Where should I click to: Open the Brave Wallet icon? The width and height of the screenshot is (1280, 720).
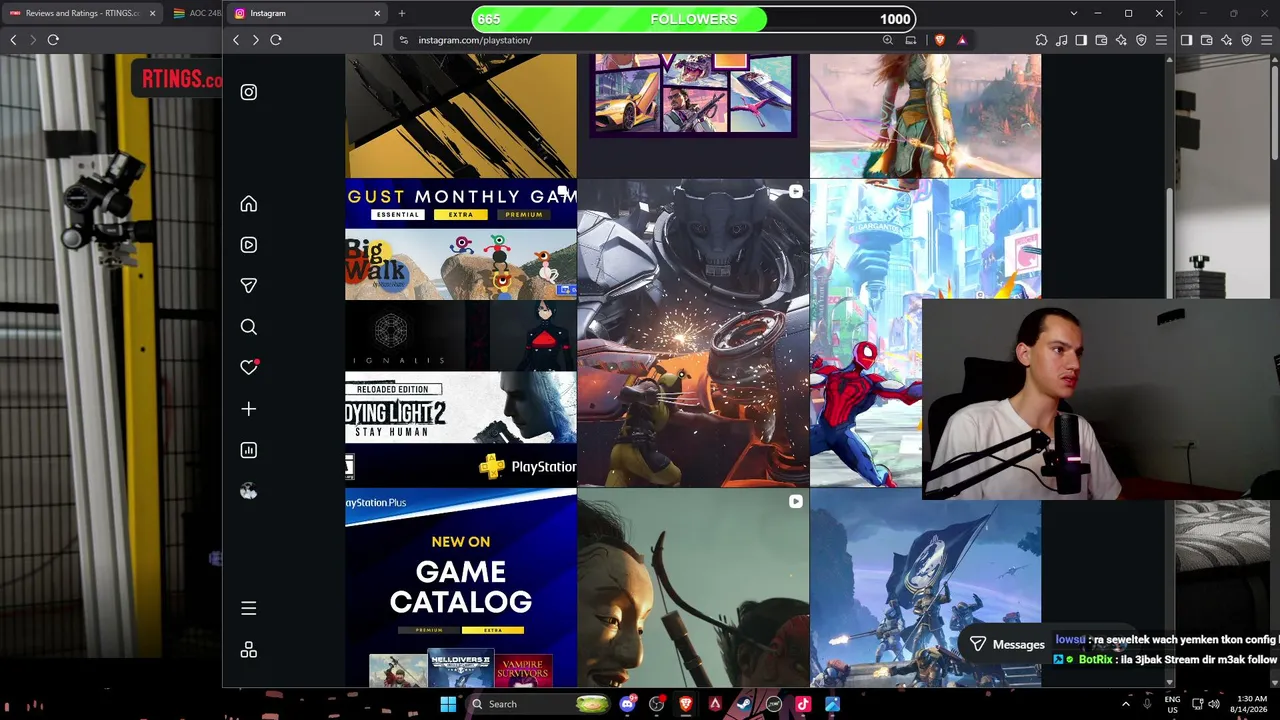point(1101,40)
